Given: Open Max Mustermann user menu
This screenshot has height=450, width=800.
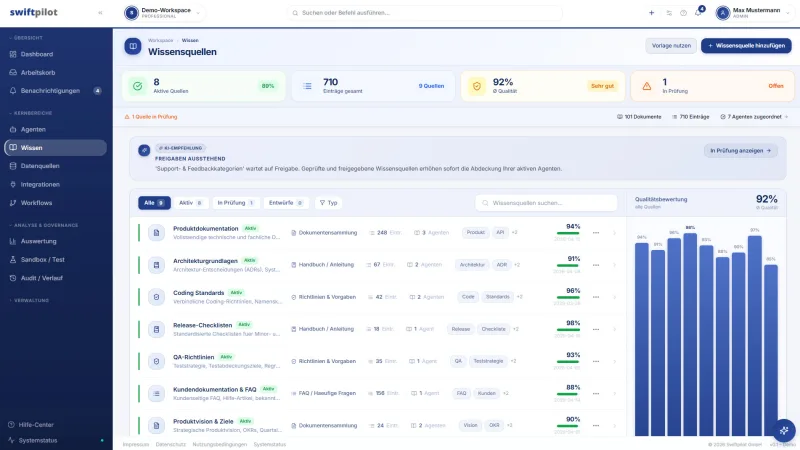Looking at the screenshot, I should click(754, 13).
